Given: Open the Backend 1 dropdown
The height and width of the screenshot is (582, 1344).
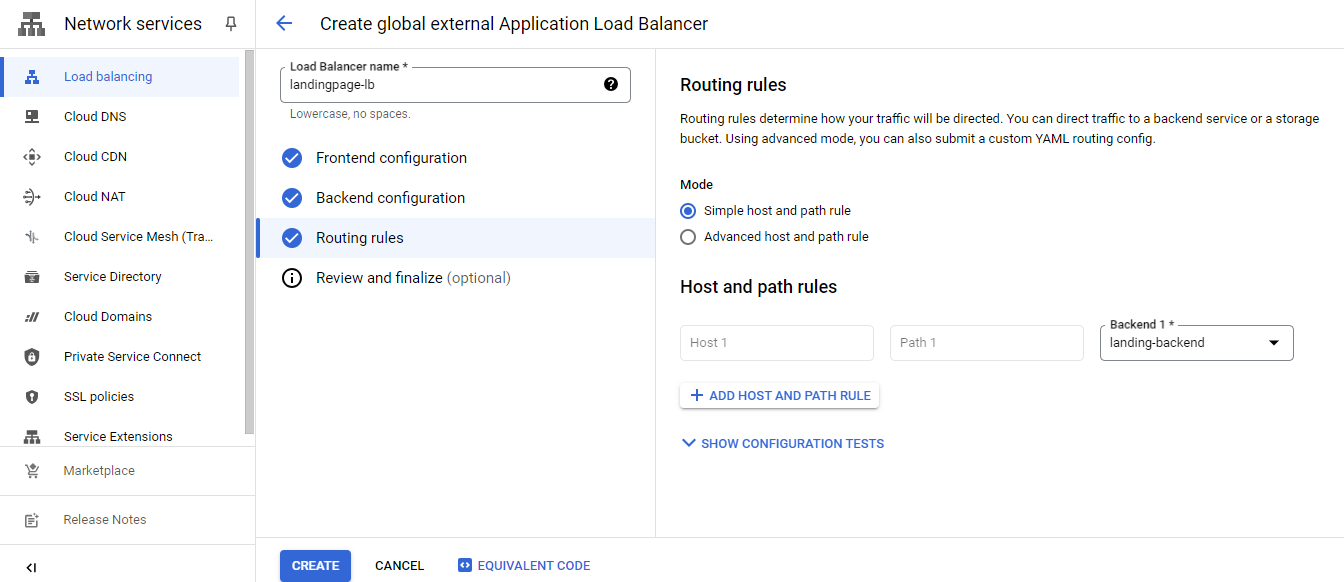Looking at the screenshot, I should [x=1275, y=342].
